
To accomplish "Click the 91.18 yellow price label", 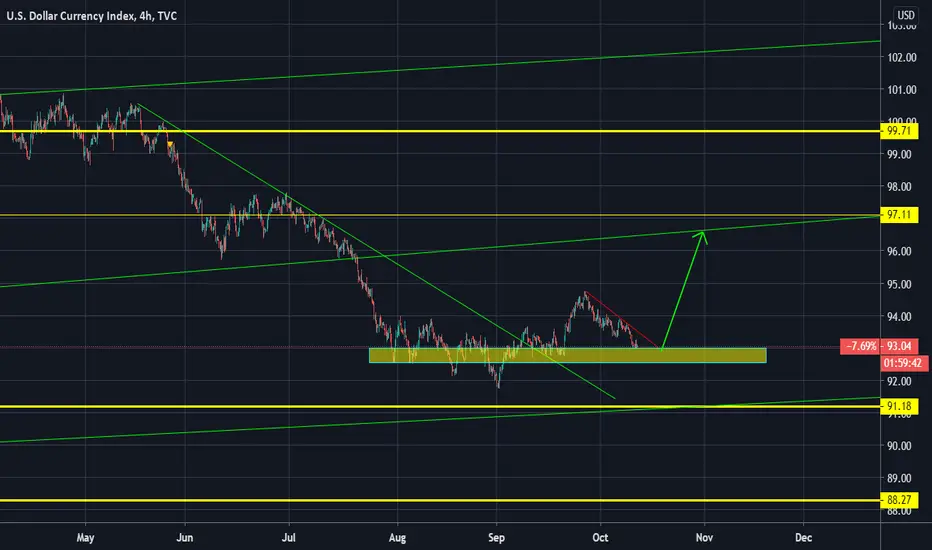I will 899,407.
